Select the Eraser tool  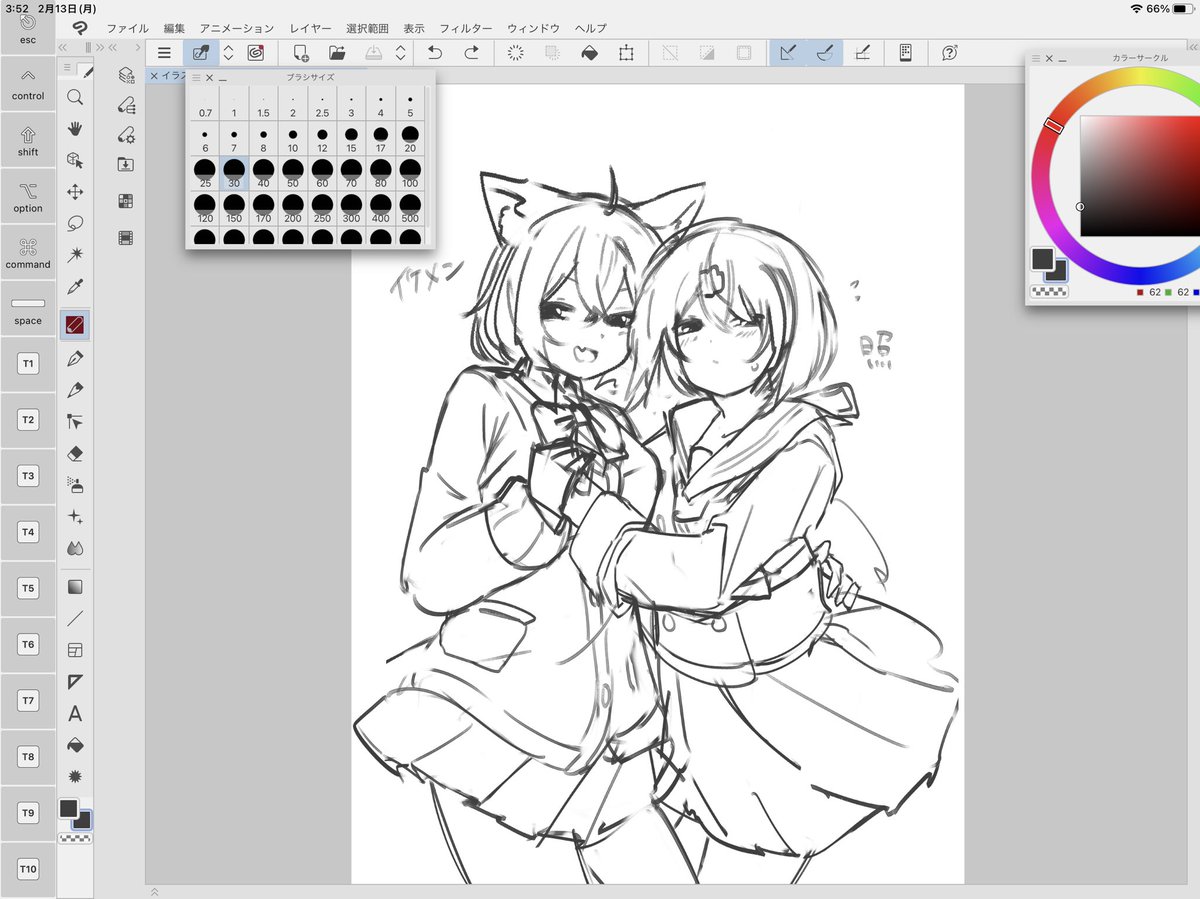click(75, 453)
